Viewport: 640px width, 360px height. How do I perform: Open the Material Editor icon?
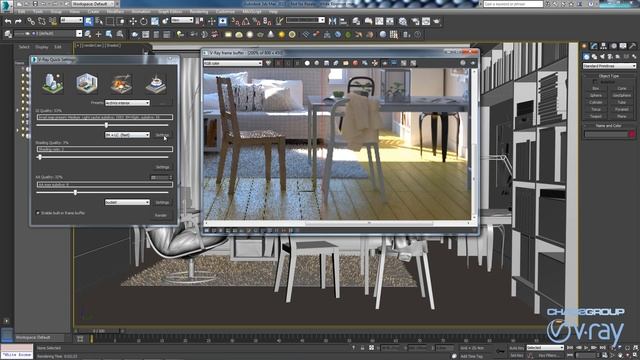pos(403,21)
